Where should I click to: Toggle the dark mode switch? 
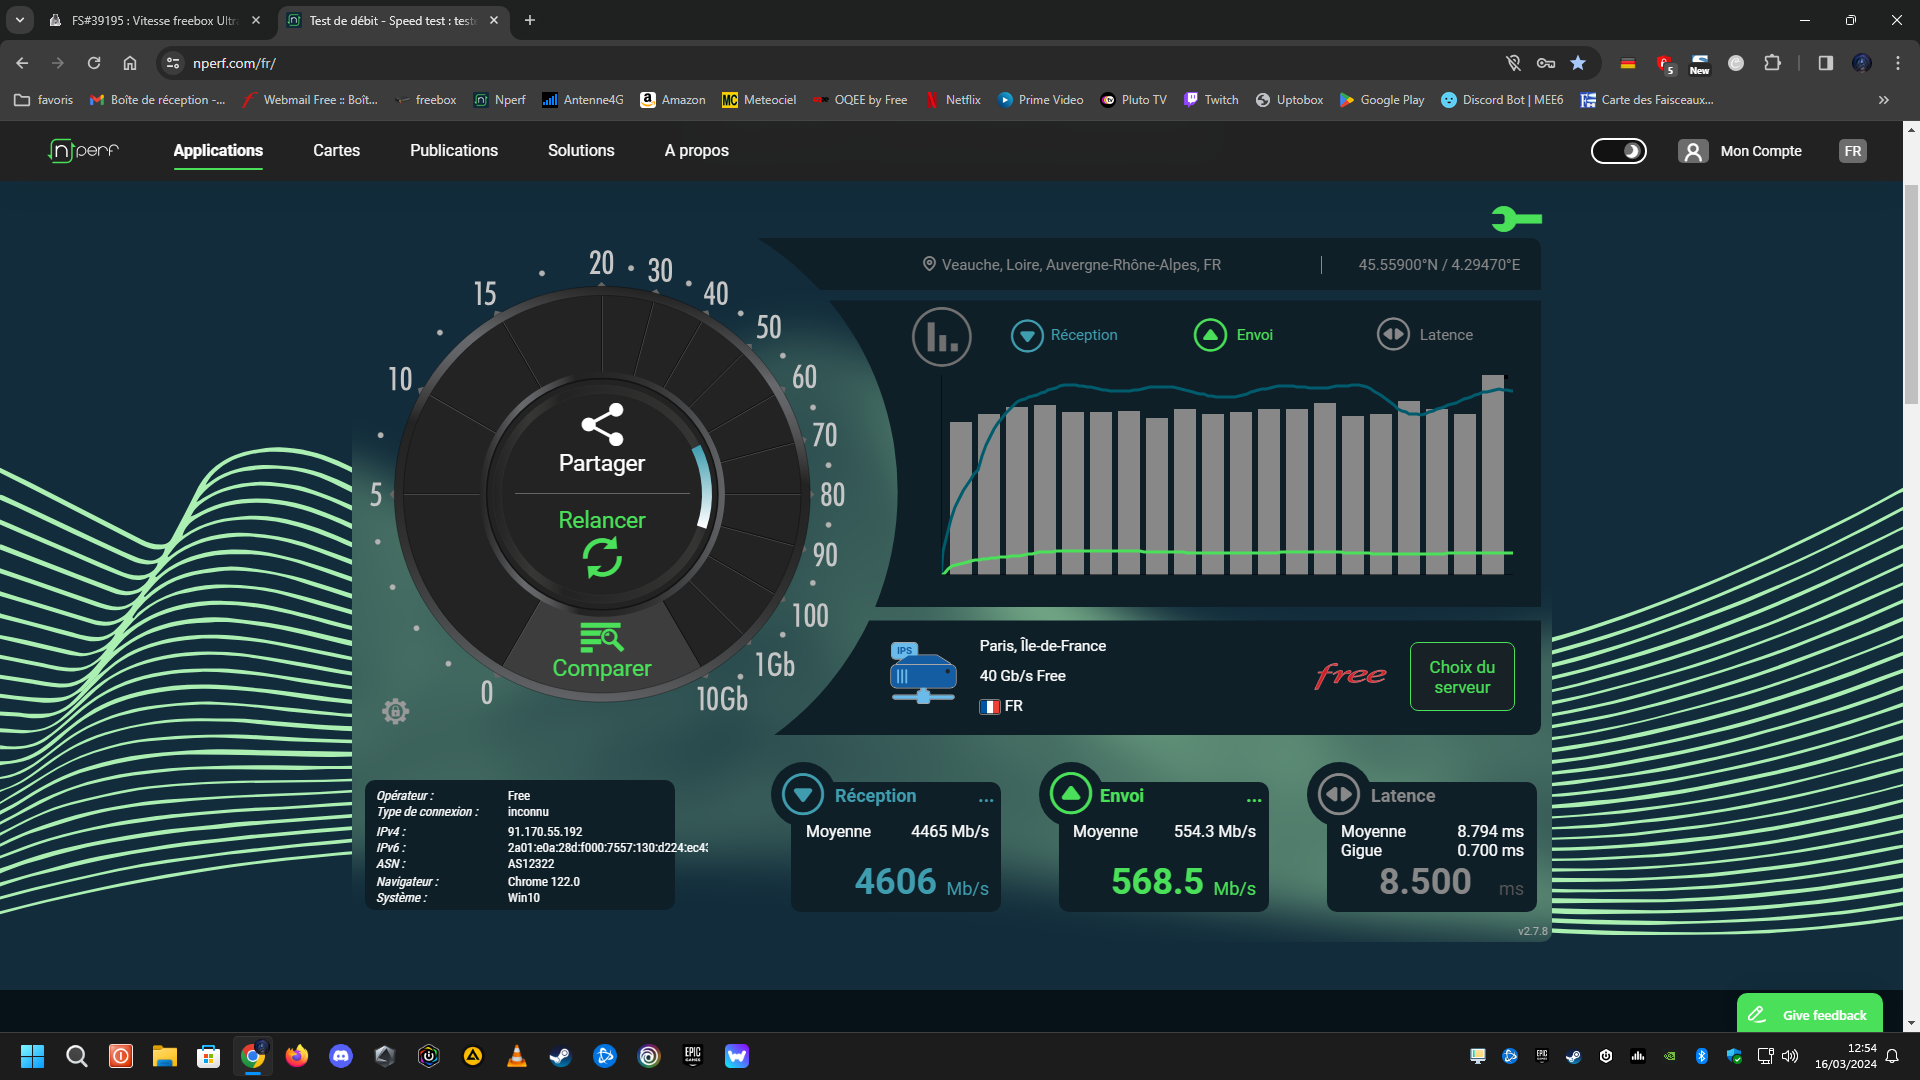pos(1618,151)
